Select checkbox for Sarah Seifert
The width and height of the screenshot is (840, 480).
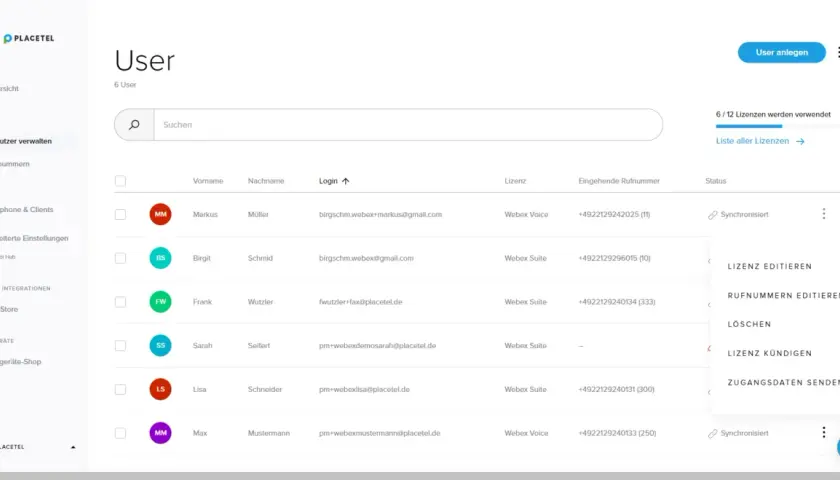point(121,346)
